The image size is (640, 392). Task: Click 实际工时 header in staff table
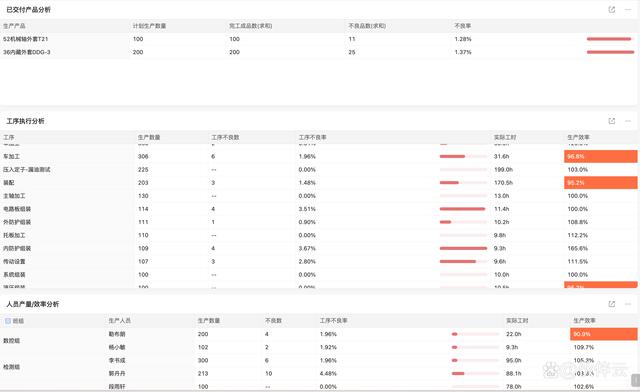(517, 321)
